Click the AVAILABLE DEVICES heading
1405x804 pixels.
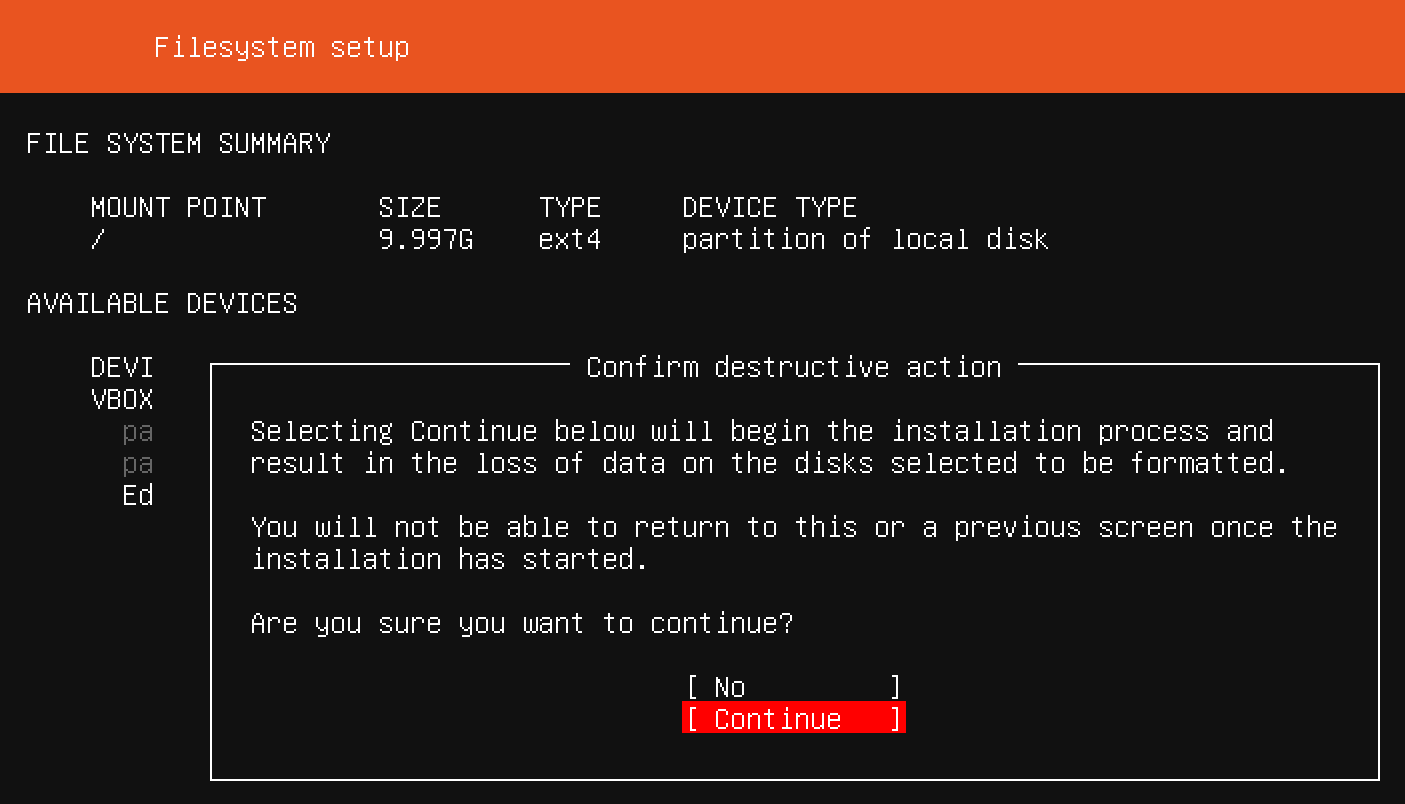pyautogui.click(x=162, y=303)
